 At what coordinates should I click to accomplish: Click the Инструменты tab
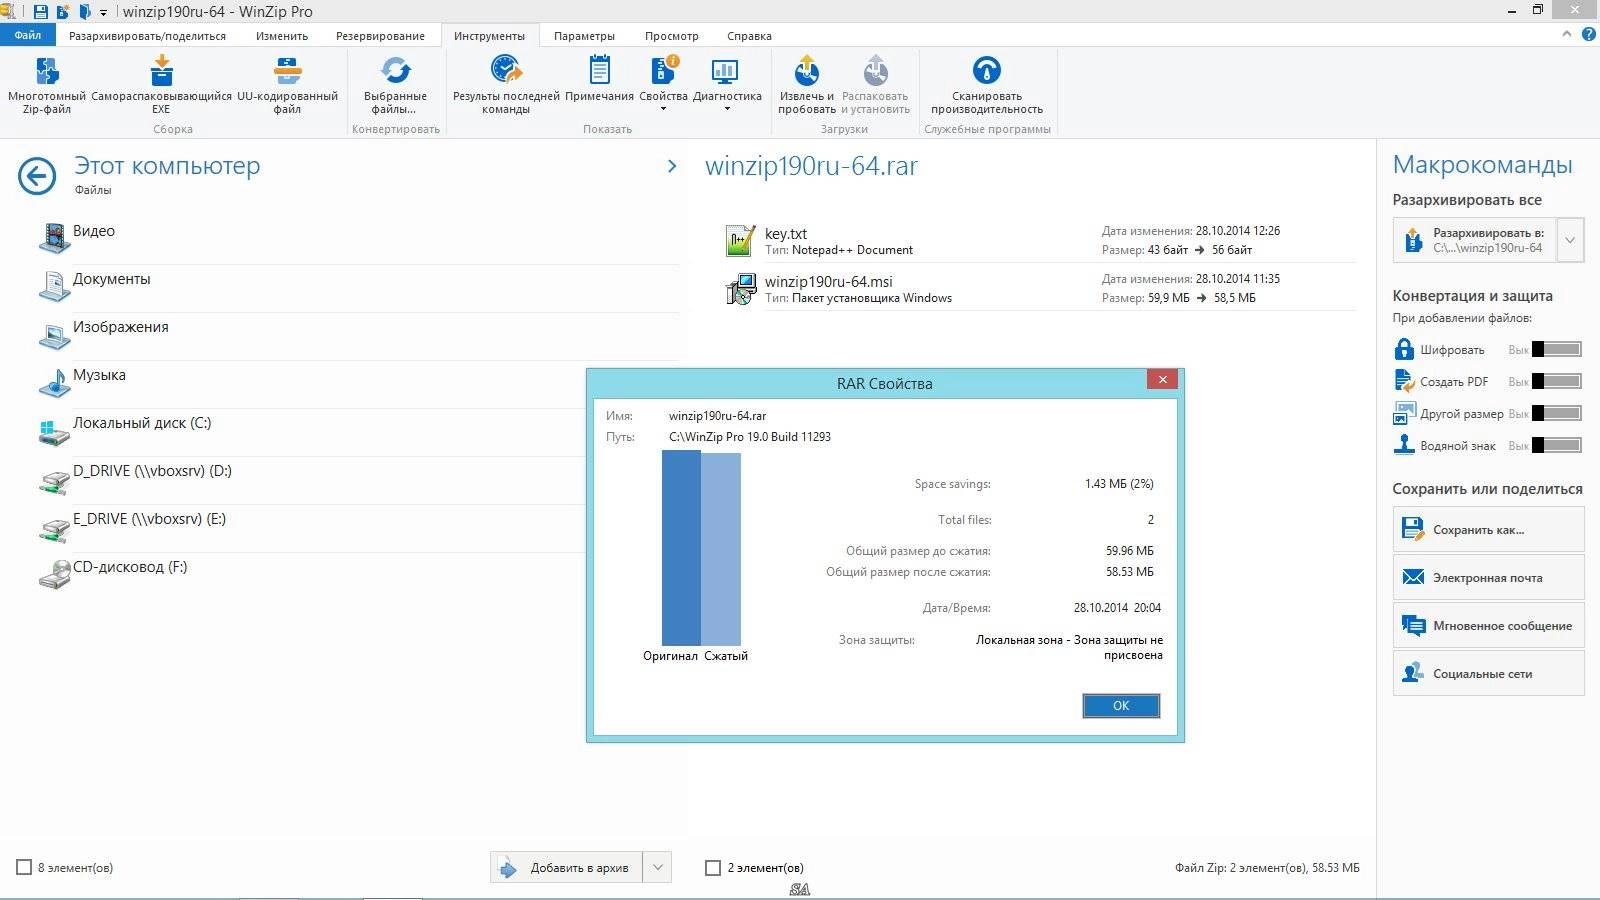point(489,36)
